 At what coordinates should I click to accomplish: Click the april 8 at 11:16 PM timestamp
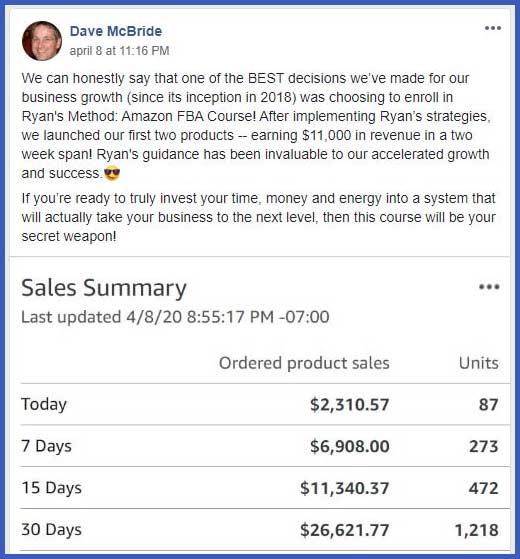tap(119, 51)
